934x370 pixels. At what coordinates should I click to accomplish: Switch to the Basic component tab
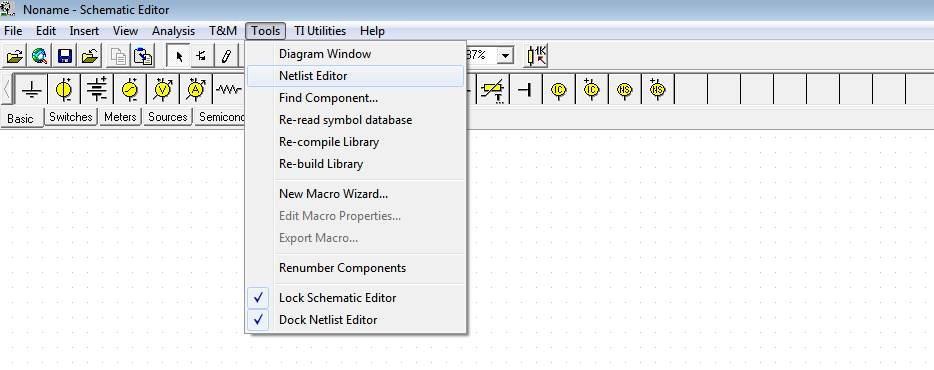coord(21,119)
